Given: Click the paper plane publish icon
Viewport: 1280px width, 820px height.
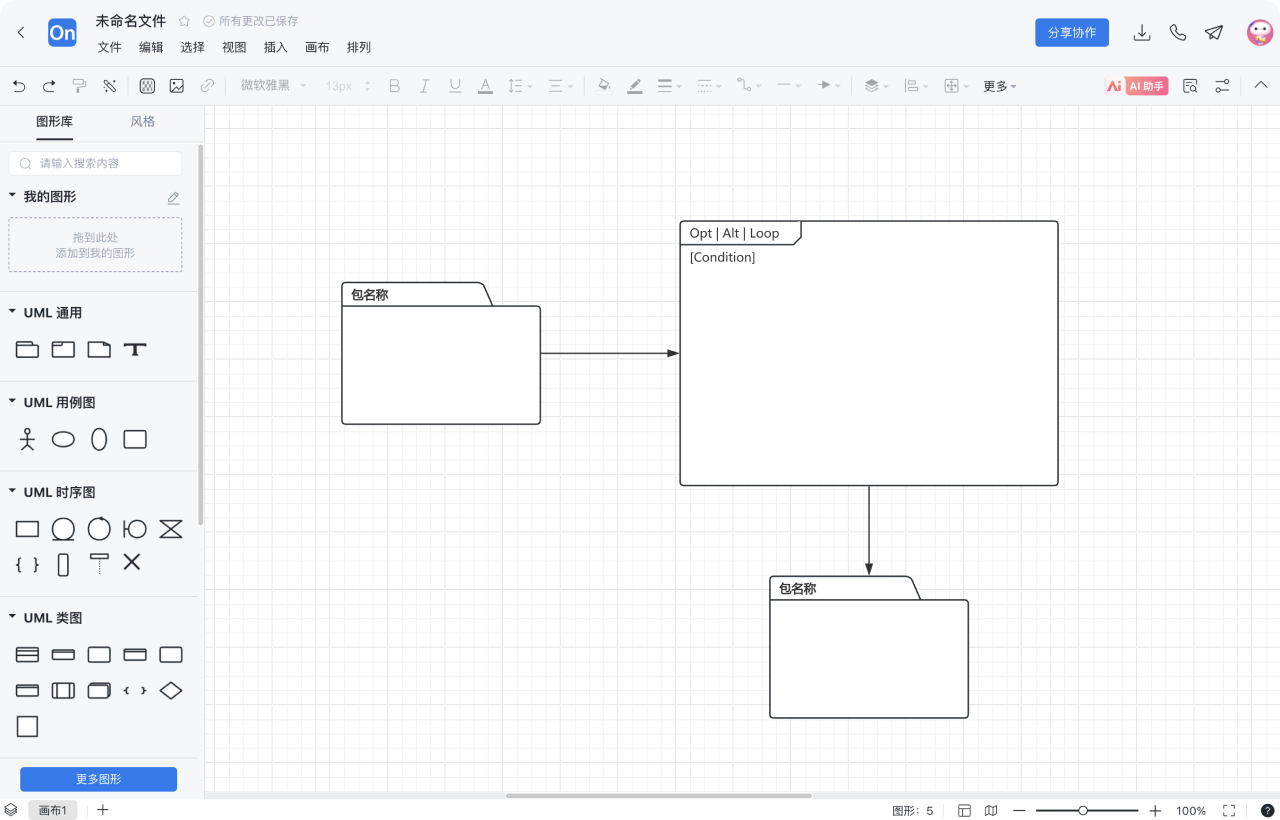Looking at the screenshot, I should point(1214,33).
